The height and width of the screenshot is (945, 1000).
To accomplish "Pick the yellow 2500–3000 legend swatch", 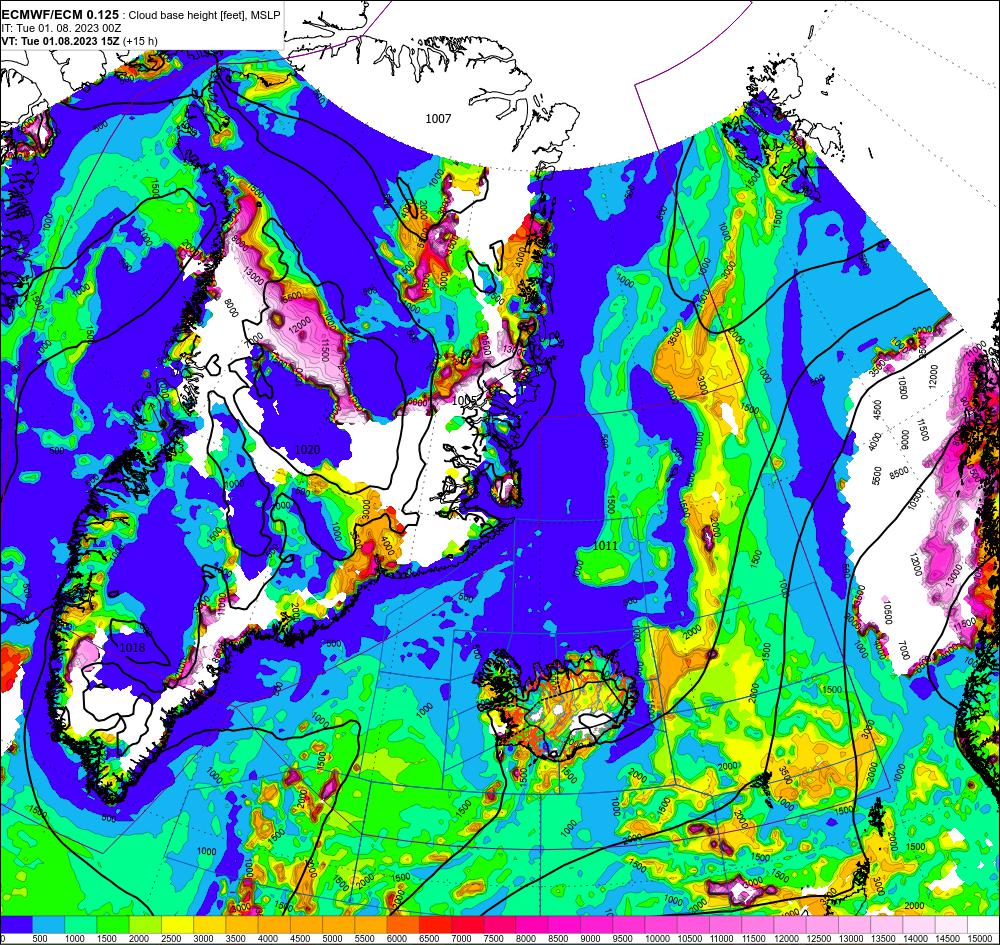I will (x=177, y=925).
